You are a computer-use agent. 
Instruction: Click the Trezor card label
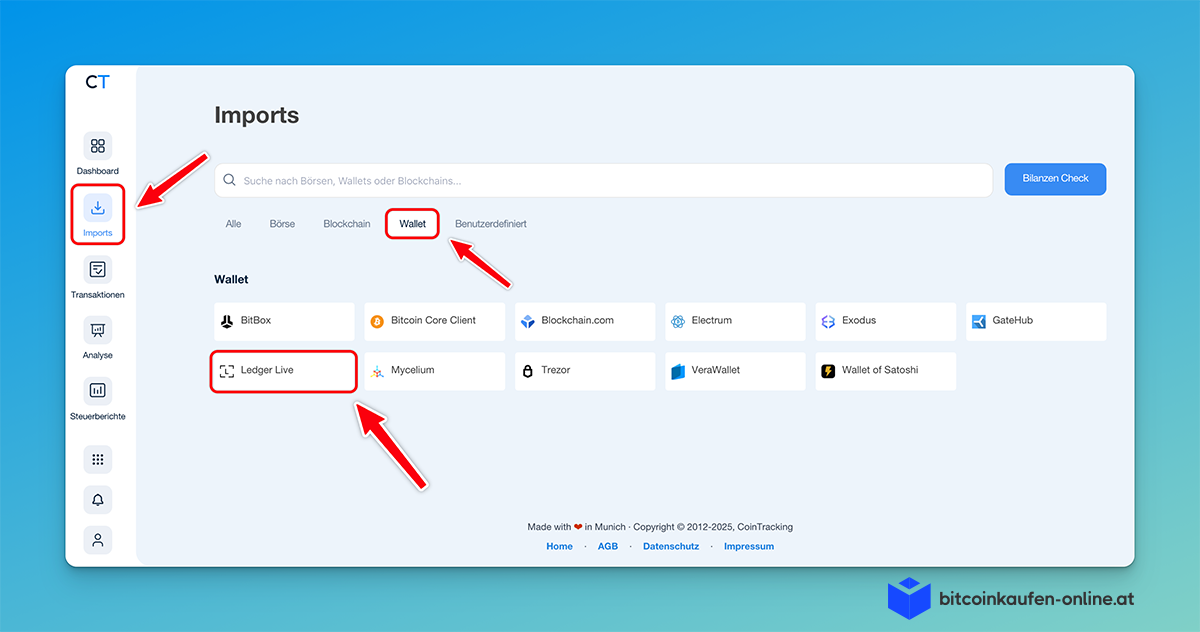556,370
